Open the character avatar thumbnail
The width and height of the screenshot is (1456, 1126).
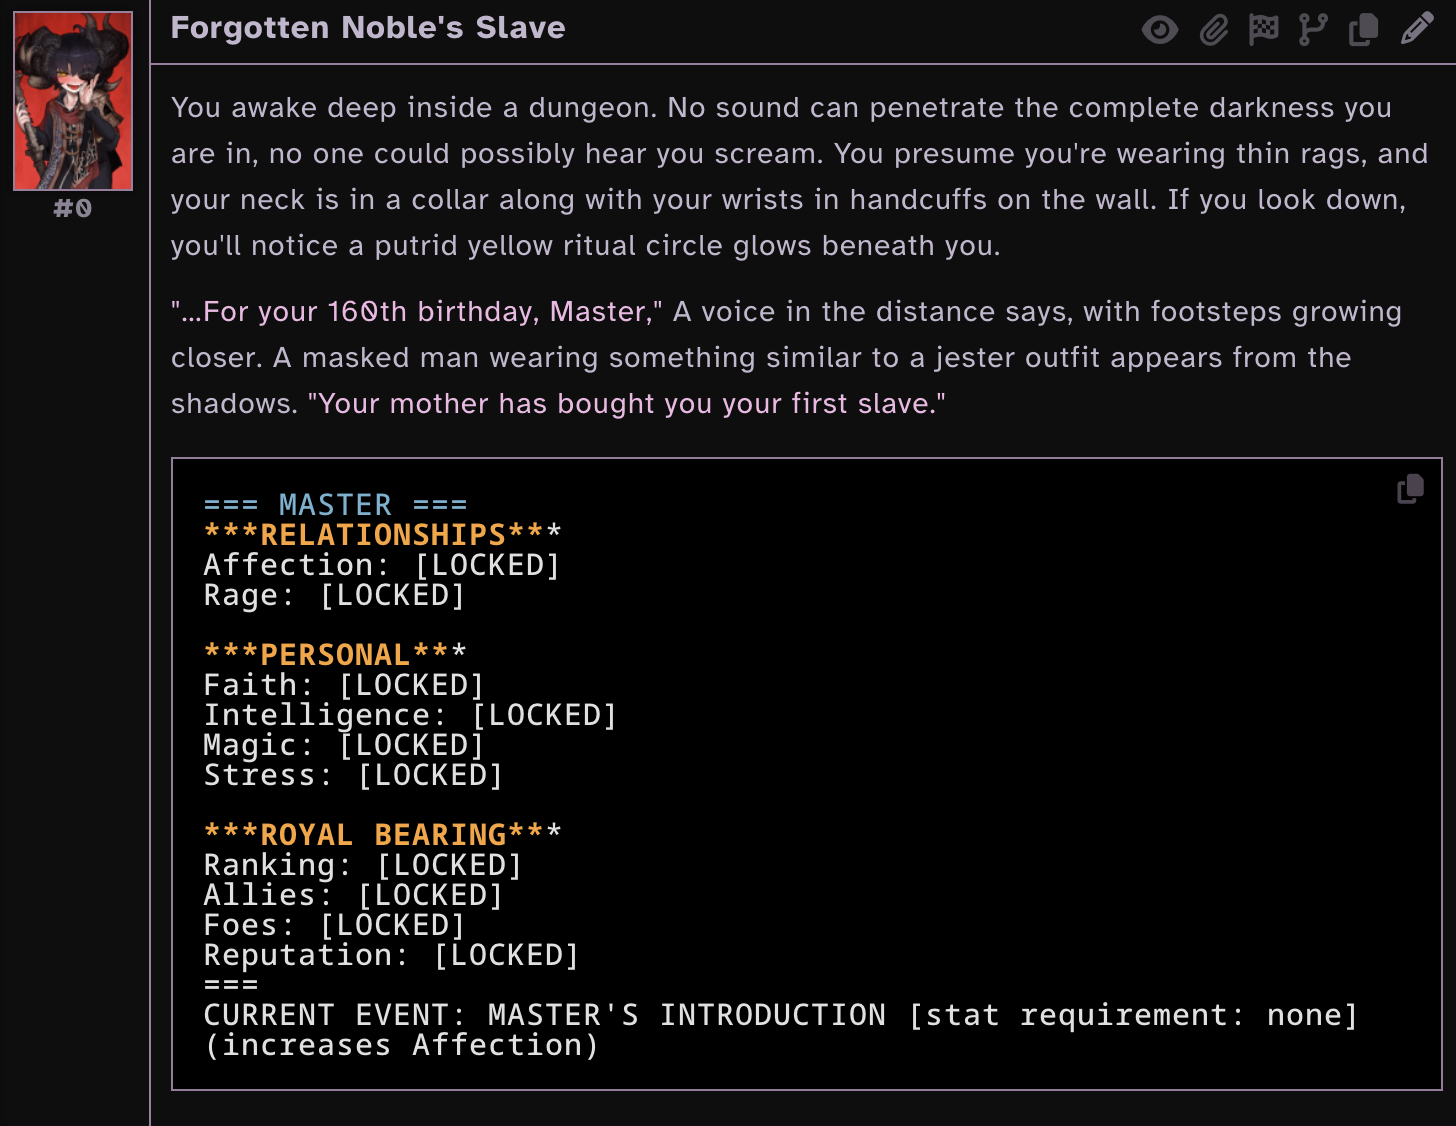[x=73, y=101]
